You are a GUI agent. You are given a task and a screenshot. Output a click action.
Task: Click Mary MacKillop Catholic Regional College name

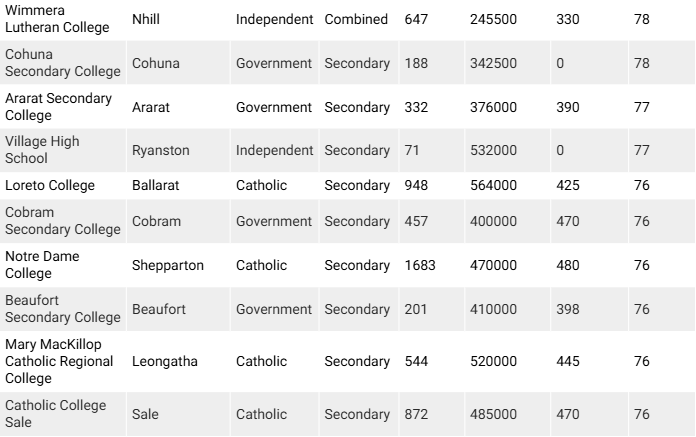tap(59, 361)
